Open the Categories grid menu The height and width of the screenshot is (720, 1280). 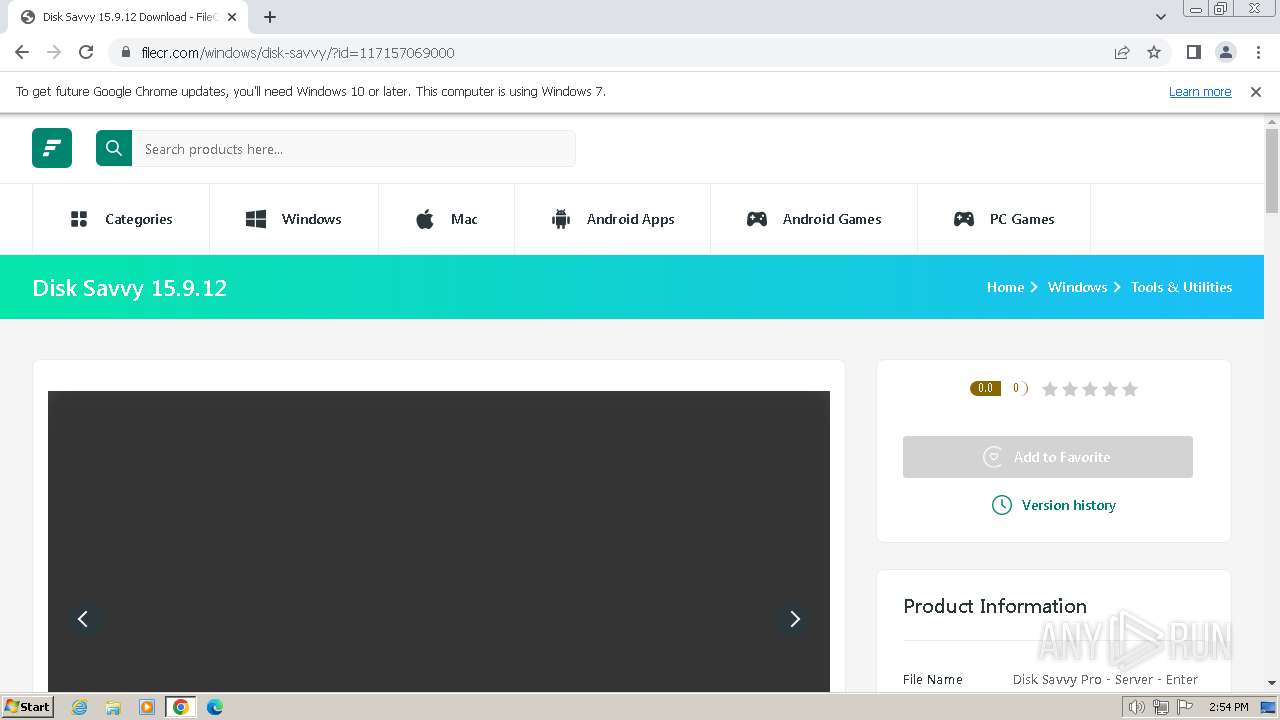click(x=121, y=219)
